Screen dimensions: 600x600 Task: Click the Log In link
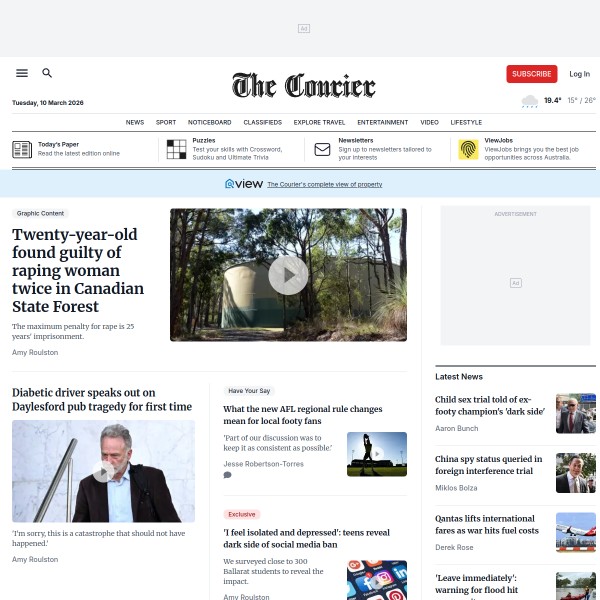click(579, 74)
